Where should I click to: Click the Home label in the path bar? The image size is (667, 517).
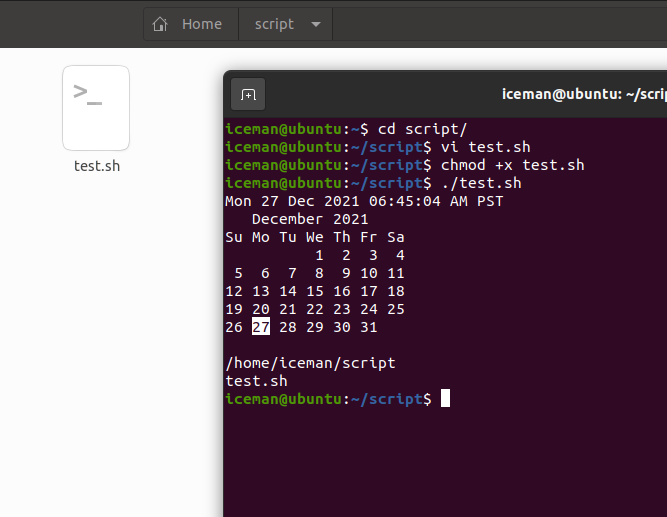coord(202,24)
